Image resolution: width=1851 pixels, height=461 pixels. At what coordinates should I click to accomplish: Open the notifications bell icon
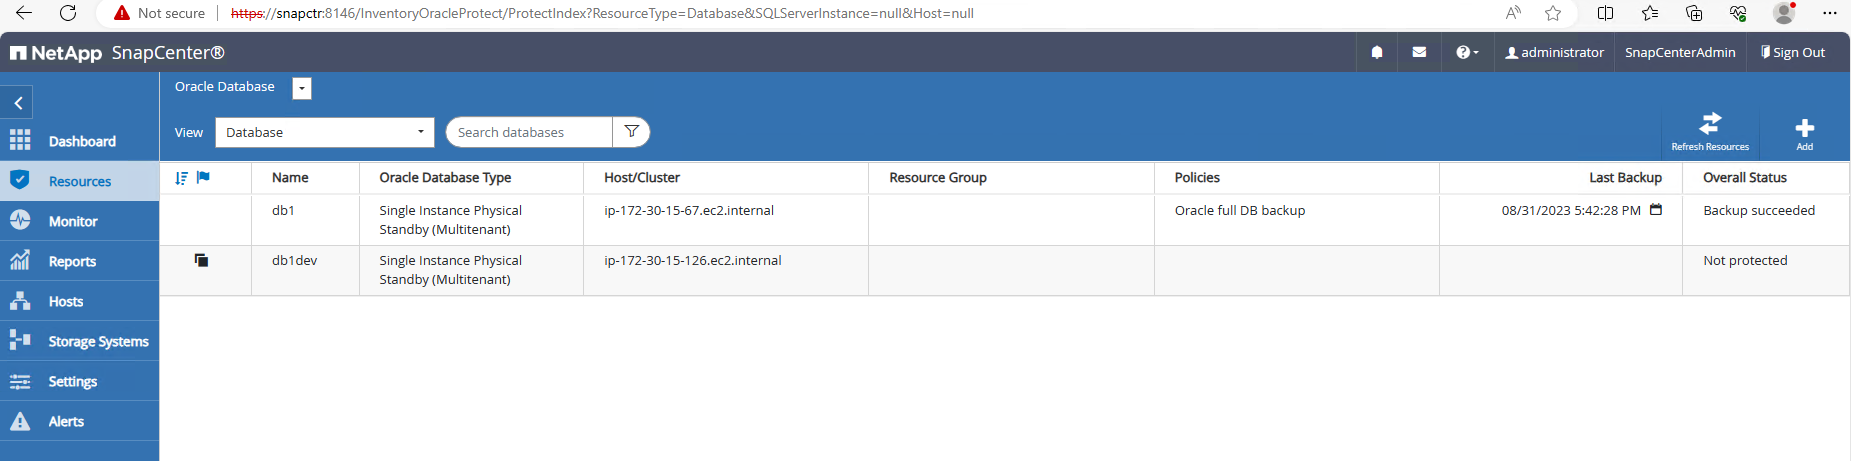click(x=1377, y=52)
